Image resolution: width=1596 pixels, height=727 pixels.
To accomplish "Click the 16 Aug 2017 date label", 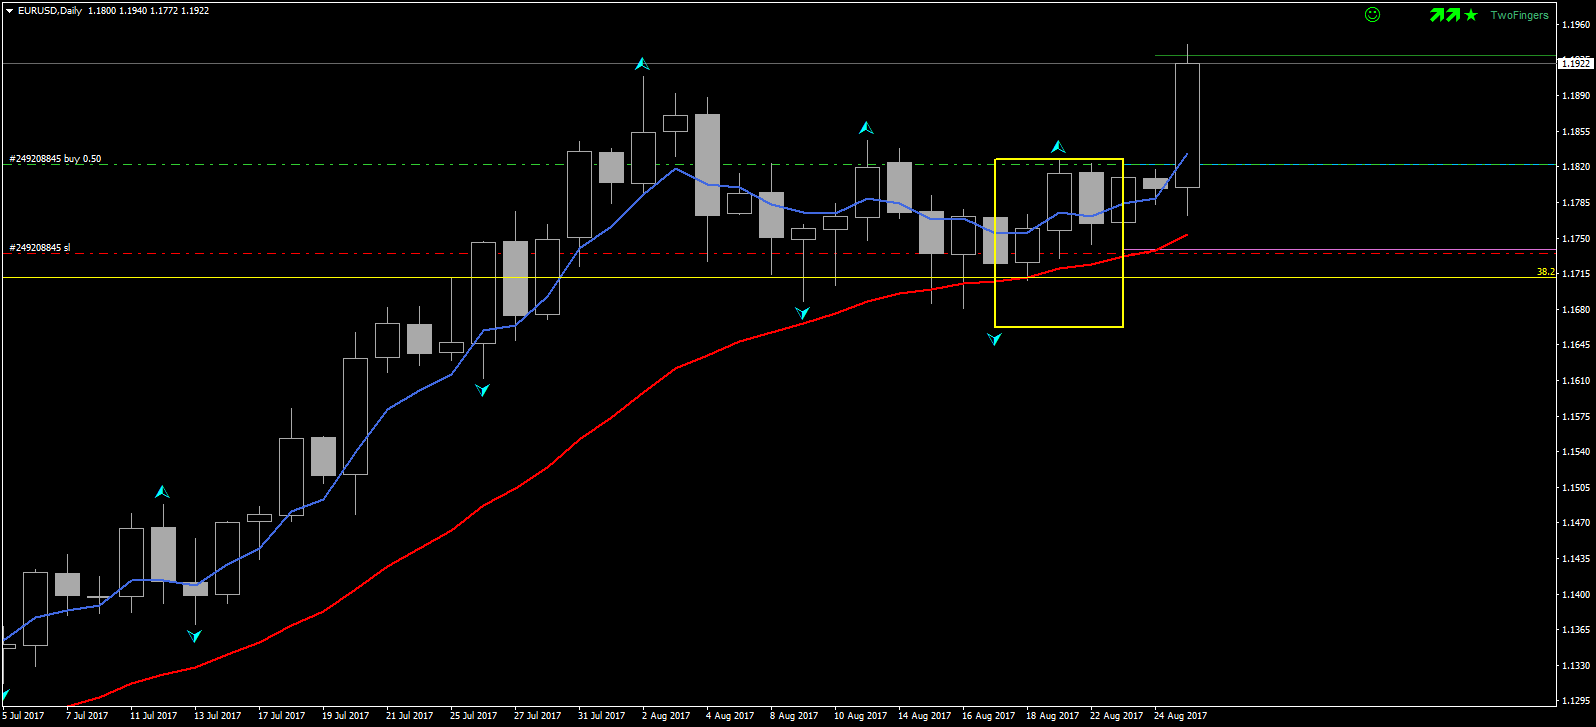I will (988, 716).
